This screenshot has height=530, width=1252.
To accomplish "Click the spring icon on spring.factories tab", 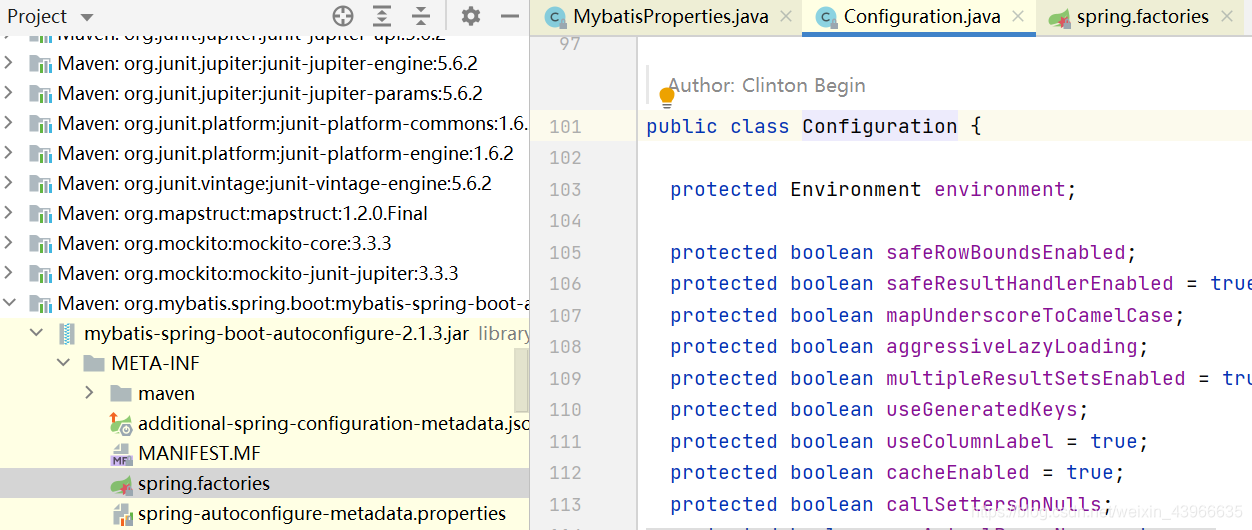I will (x=1058, y=17).
